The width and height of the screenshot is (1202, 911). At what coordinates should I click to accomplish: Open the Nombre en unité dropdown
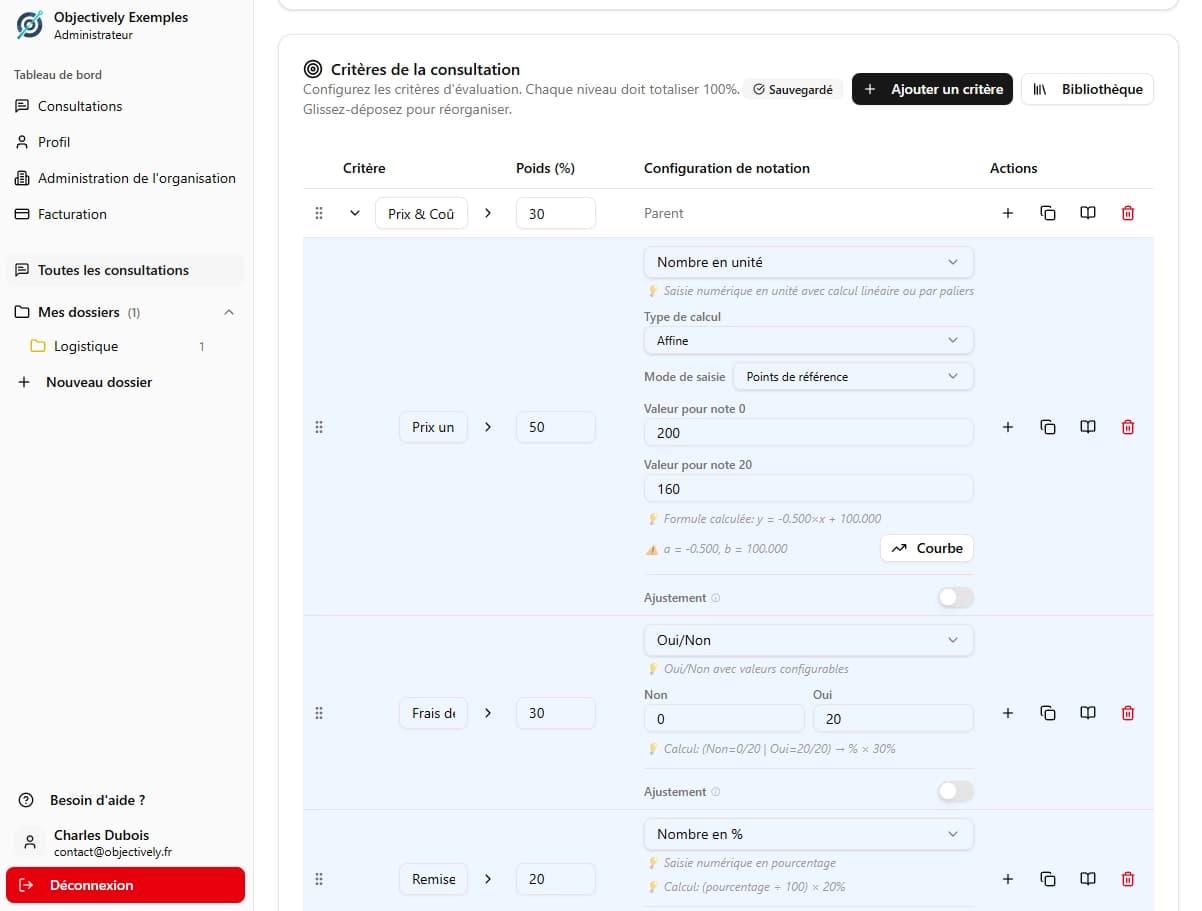click(808, 262)
